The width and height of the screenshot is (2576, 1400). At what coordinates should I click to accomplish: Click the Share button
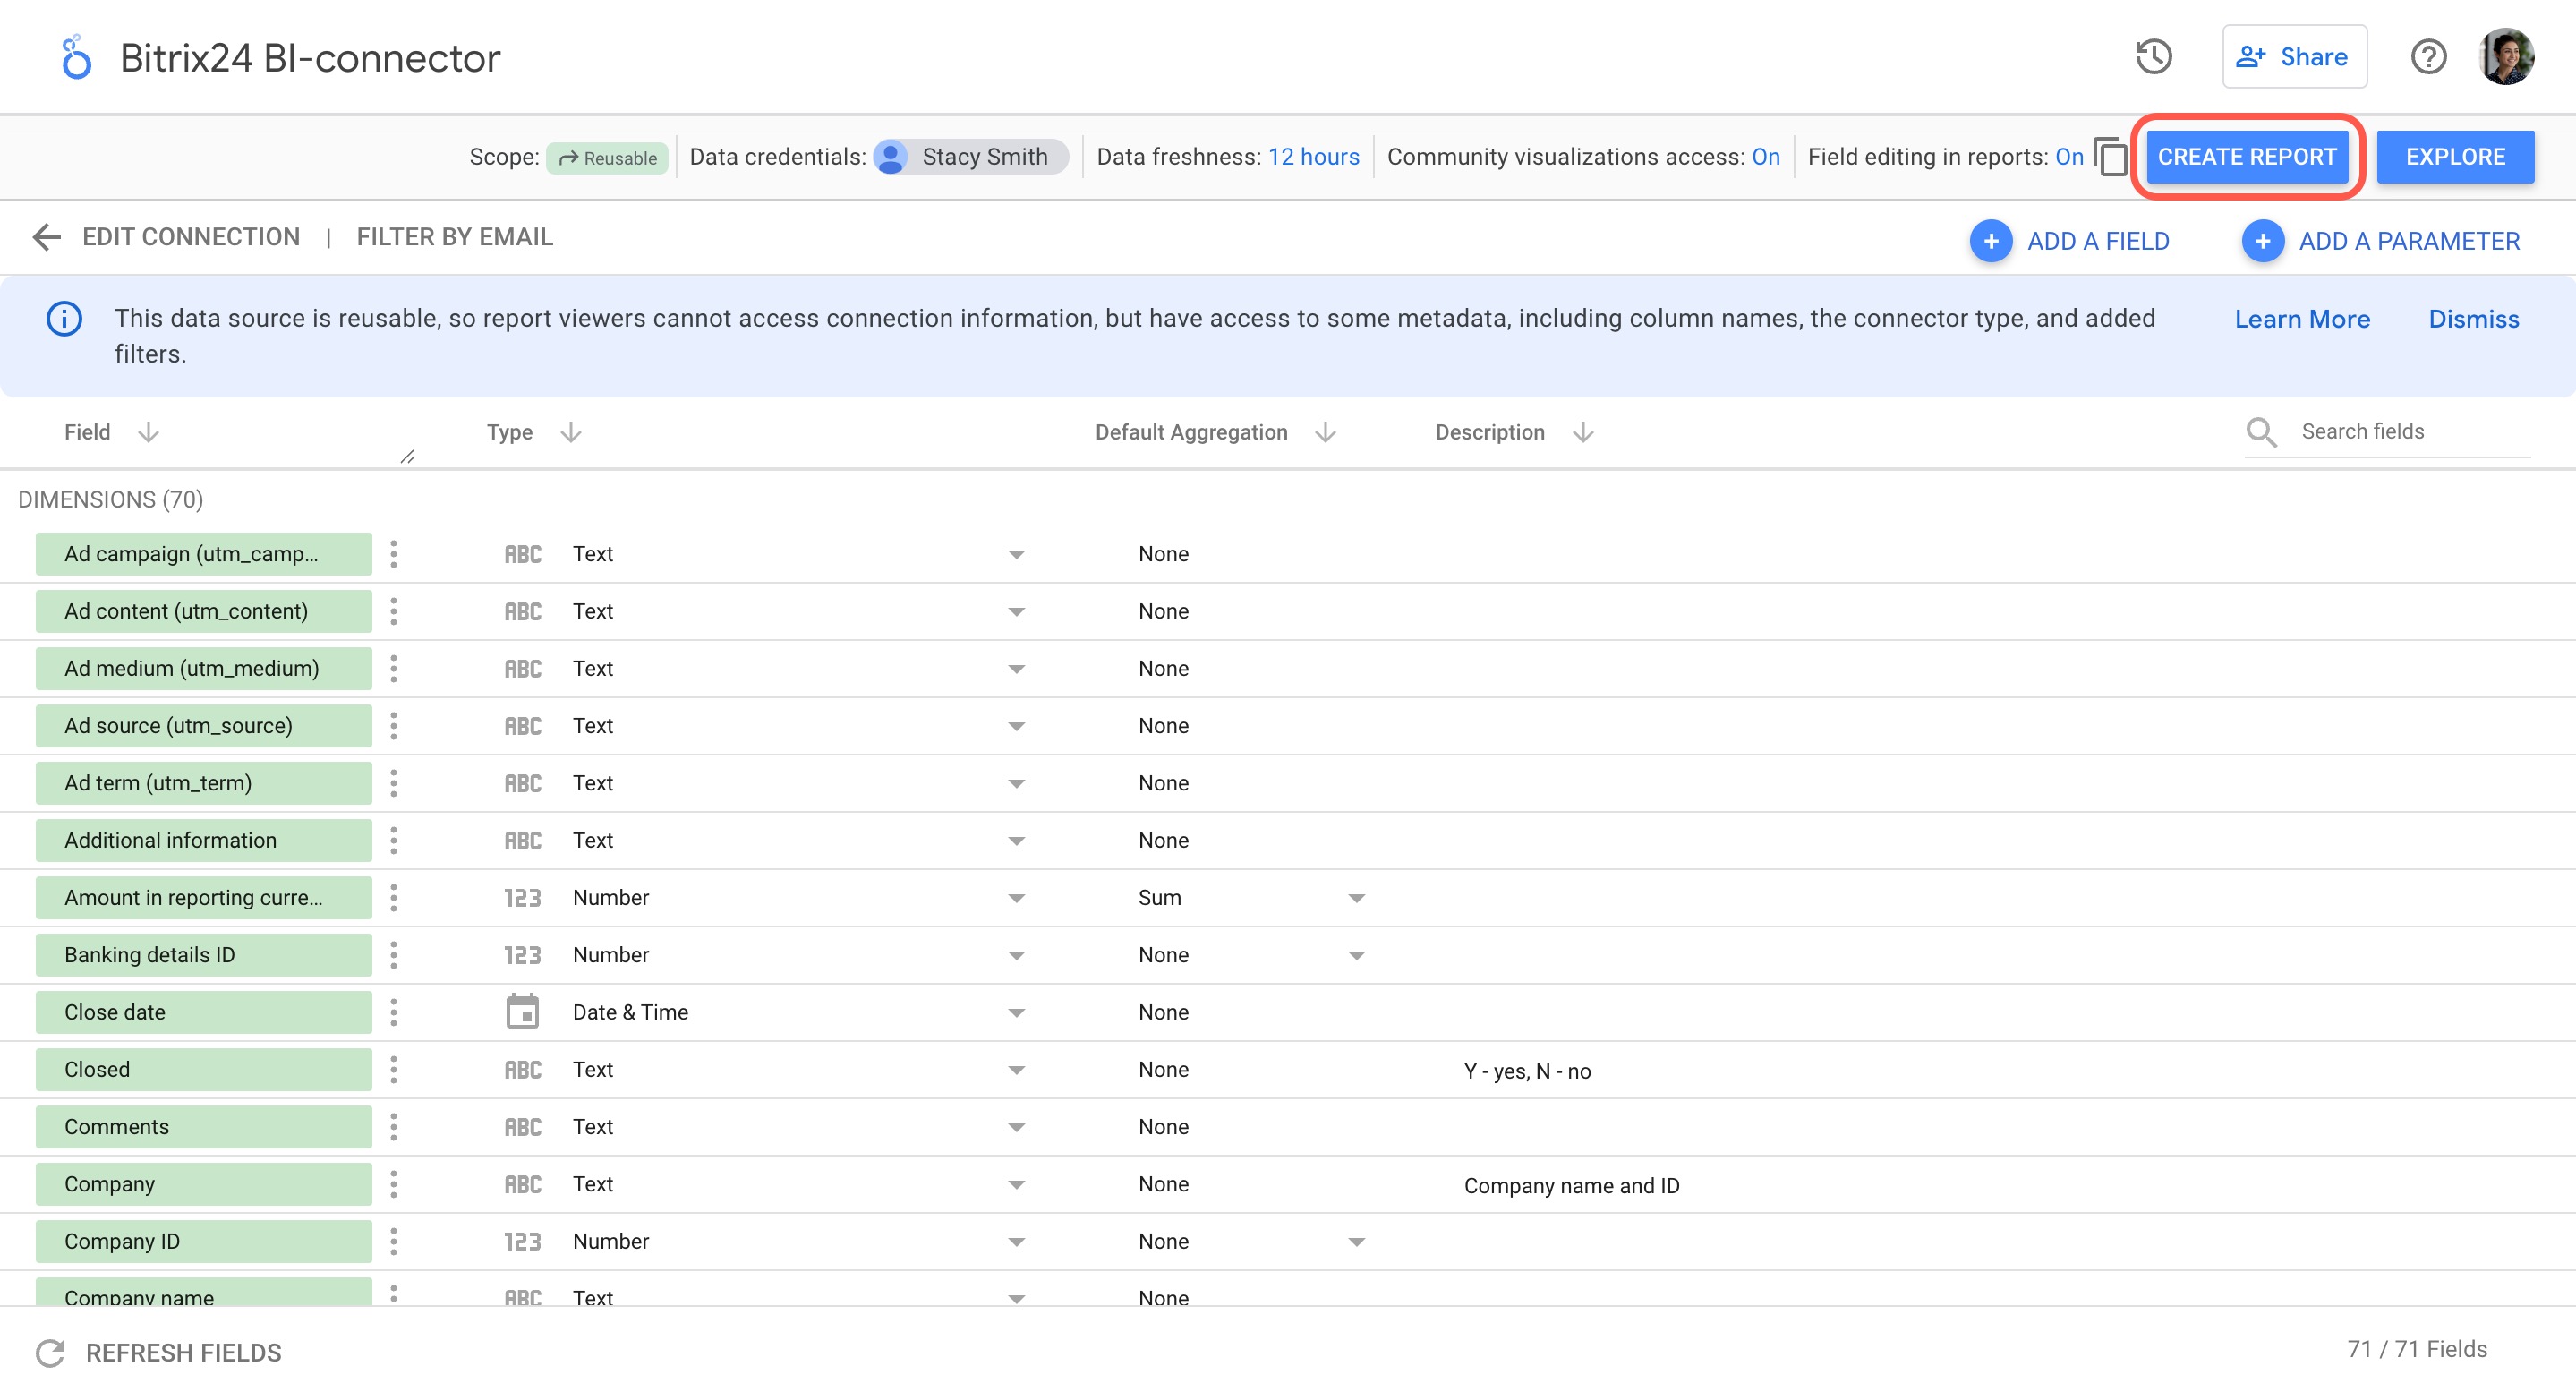tap(2294, 57)
